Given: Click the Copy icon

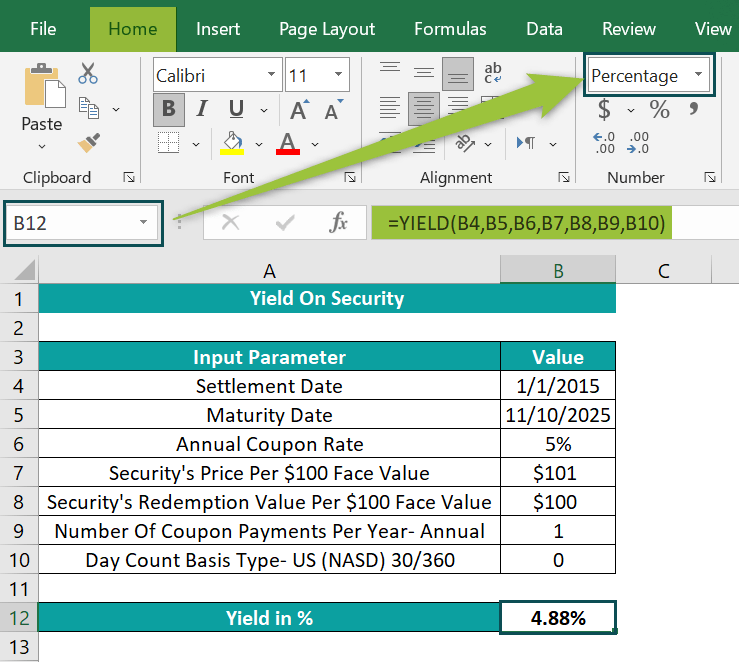Looking at the screenshot, I should point(89,108).
